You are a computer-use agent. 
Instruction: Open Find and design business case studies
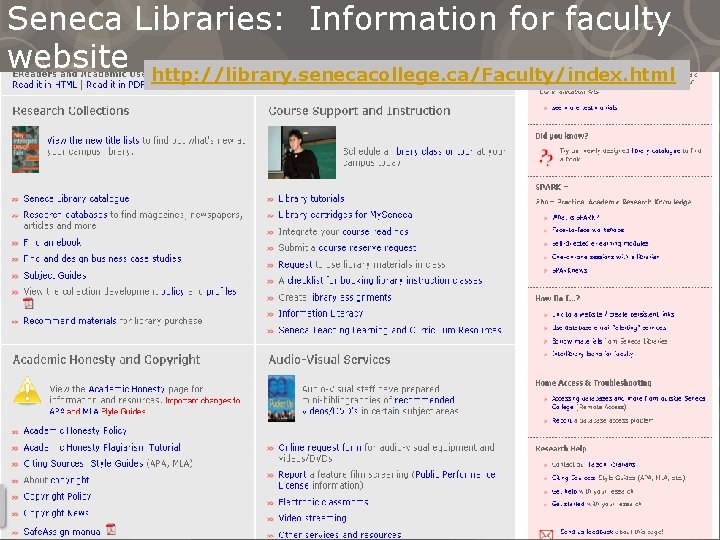coord(102,259)
